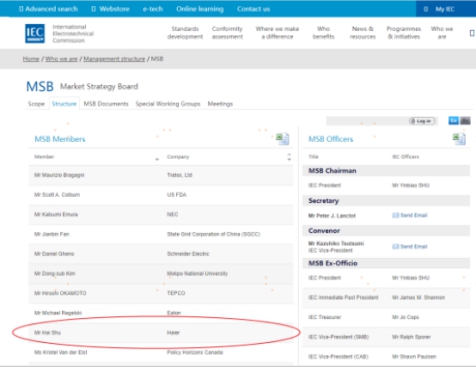Click company Mokpo National University
The width and height of the screenshot is (476, 367).
pyautogui.click(x=197, y=273)
